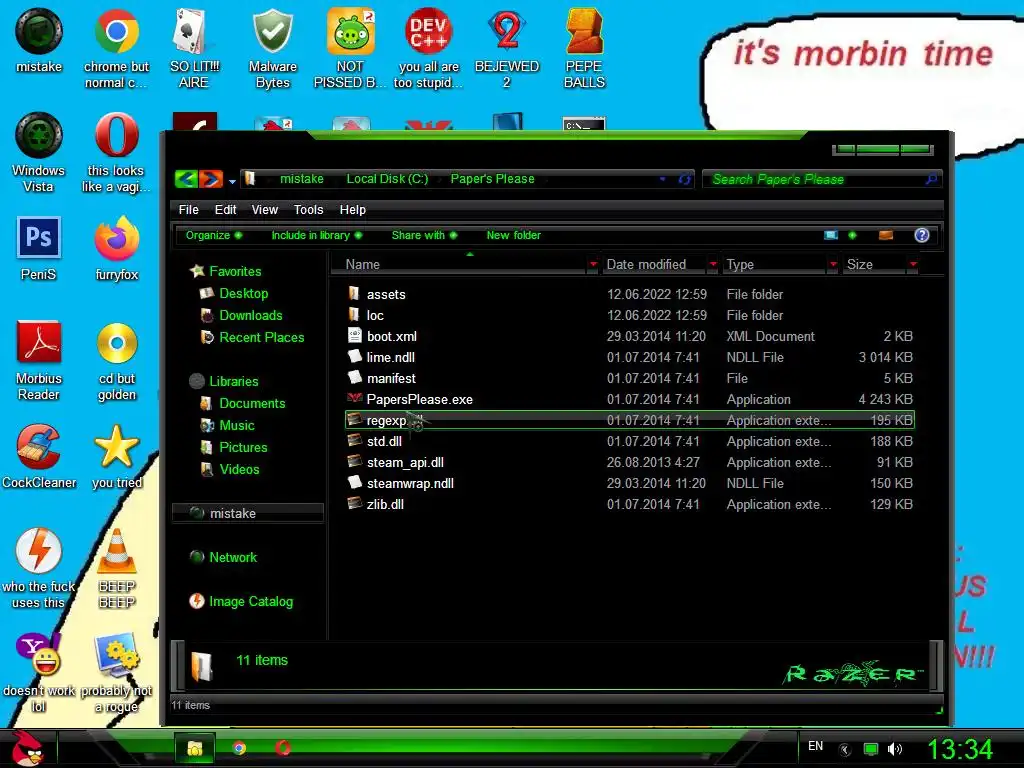Open the Name column filter dropdown
Screen dimensions: 1024x768
(593, 264)
